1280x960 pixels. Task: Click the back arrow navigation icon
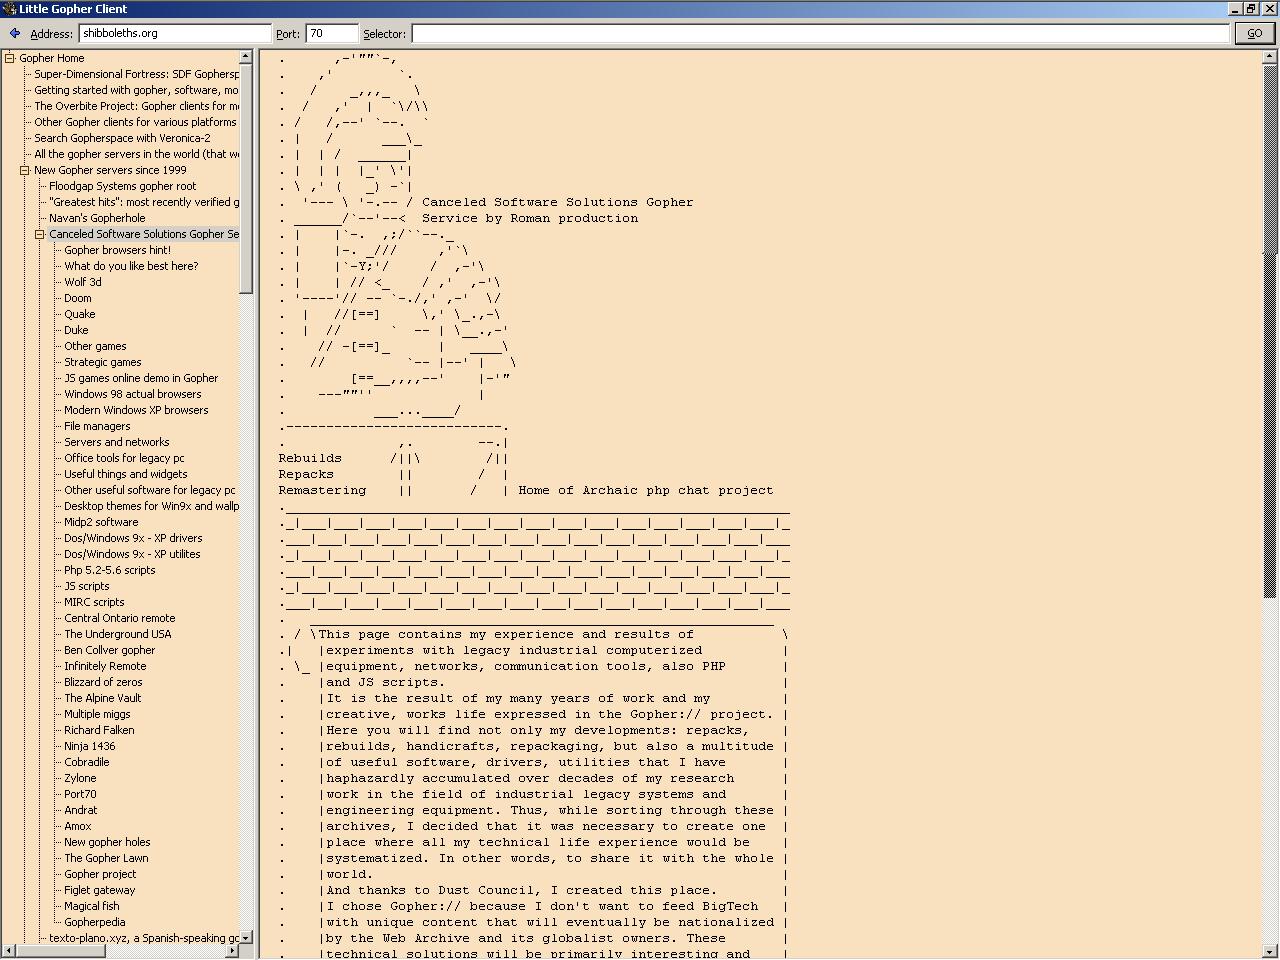pos(14,33)
